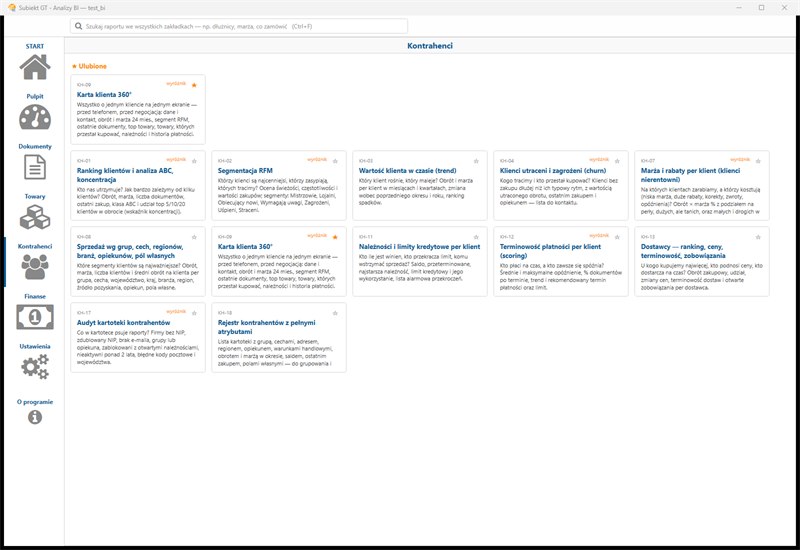Open the START home icon

(35, 67)
